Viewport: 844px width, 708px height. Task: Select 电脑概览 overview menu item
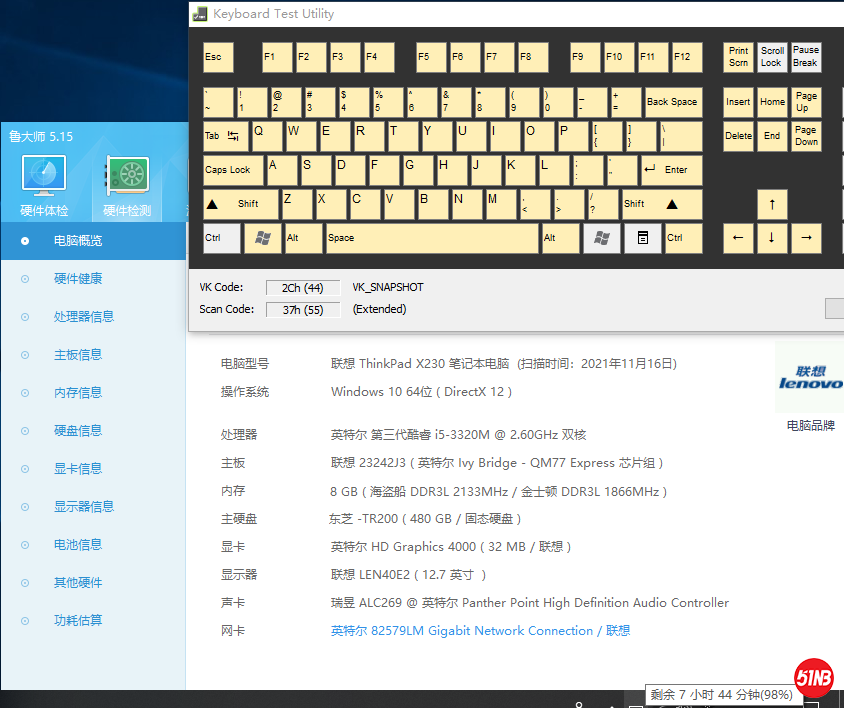click(x=93, y=241)
